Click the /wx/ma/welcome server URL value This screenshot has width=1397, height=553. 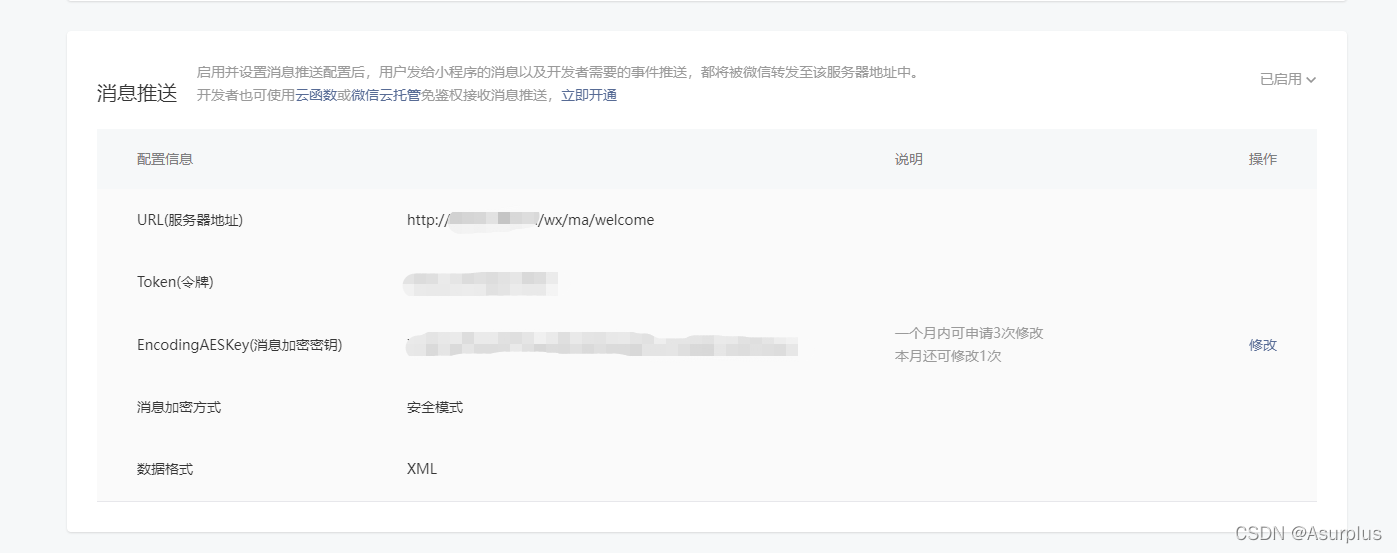pos(530,220)
